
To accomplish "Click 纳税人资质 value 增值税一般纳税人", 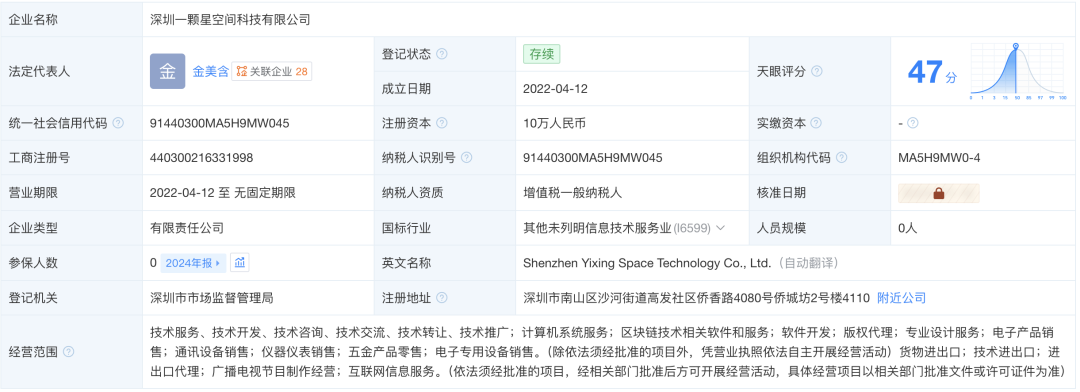I will 573,193.
